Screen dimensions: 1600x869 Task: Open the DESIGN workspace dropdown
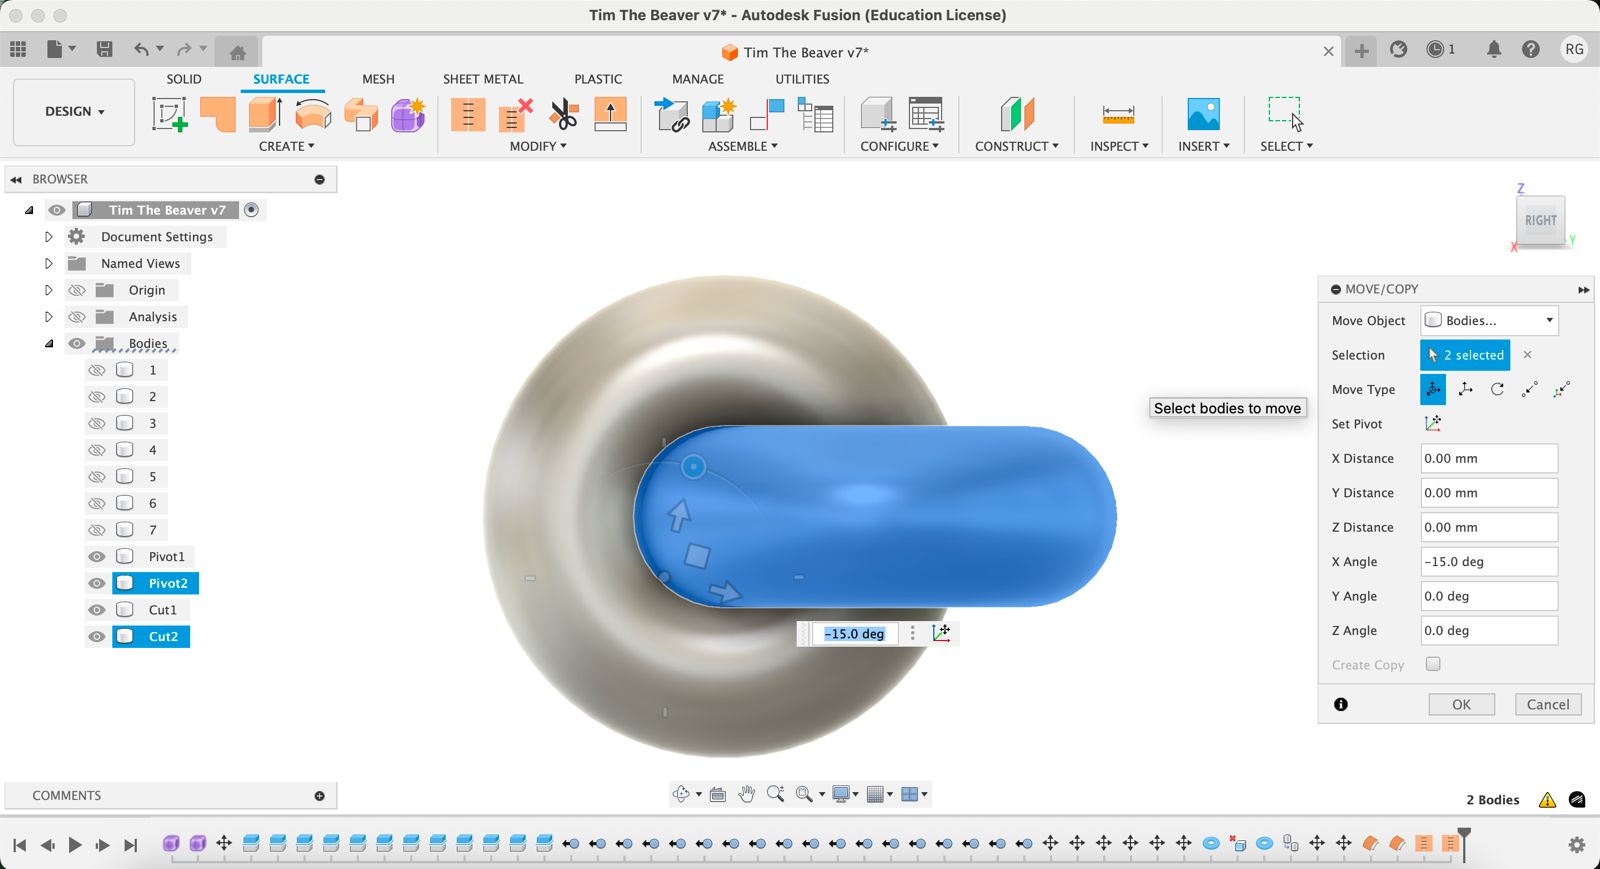[x=74, y=112]
